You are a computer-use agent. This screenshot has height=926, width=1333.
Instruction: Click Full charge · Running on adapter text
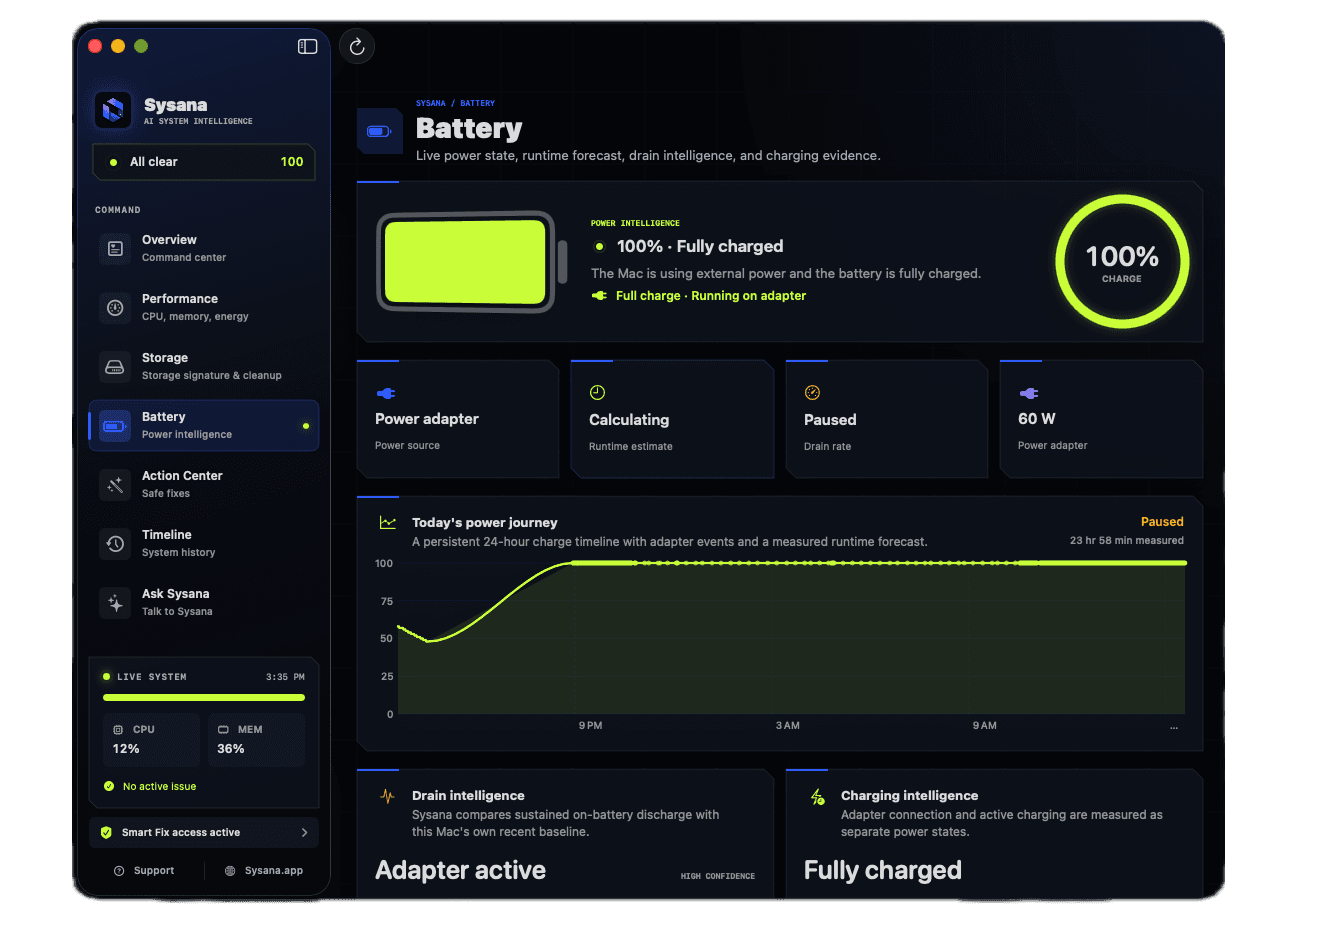(711, 295)
